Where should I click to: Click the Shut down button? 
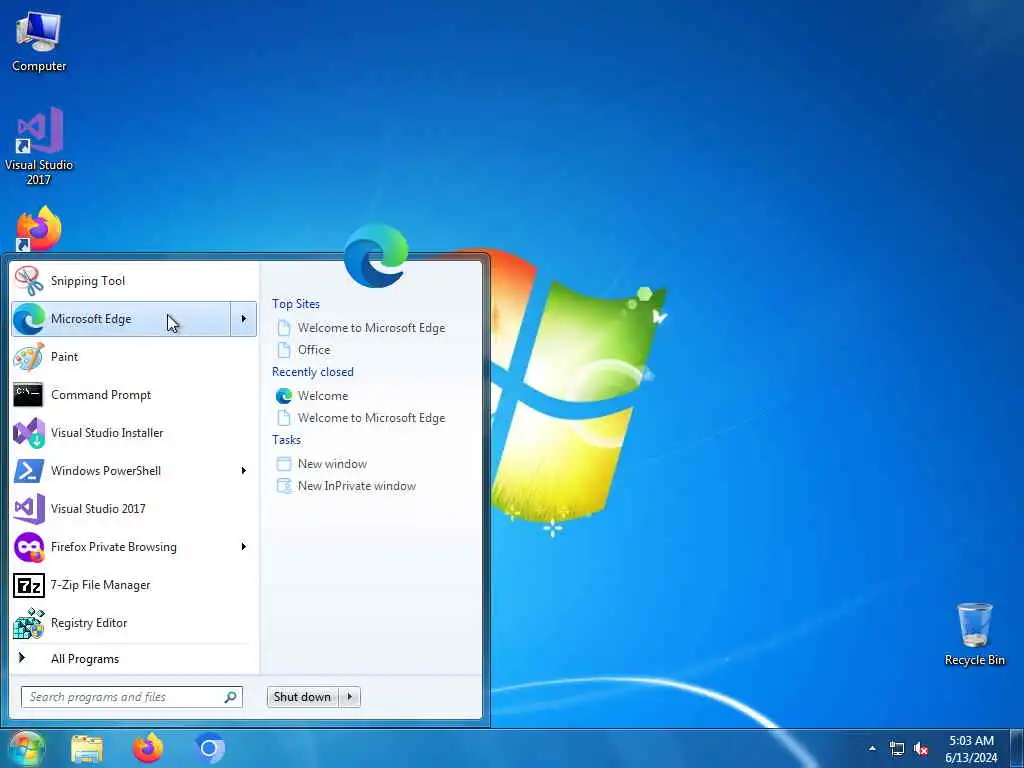click(x=303, y=697)
